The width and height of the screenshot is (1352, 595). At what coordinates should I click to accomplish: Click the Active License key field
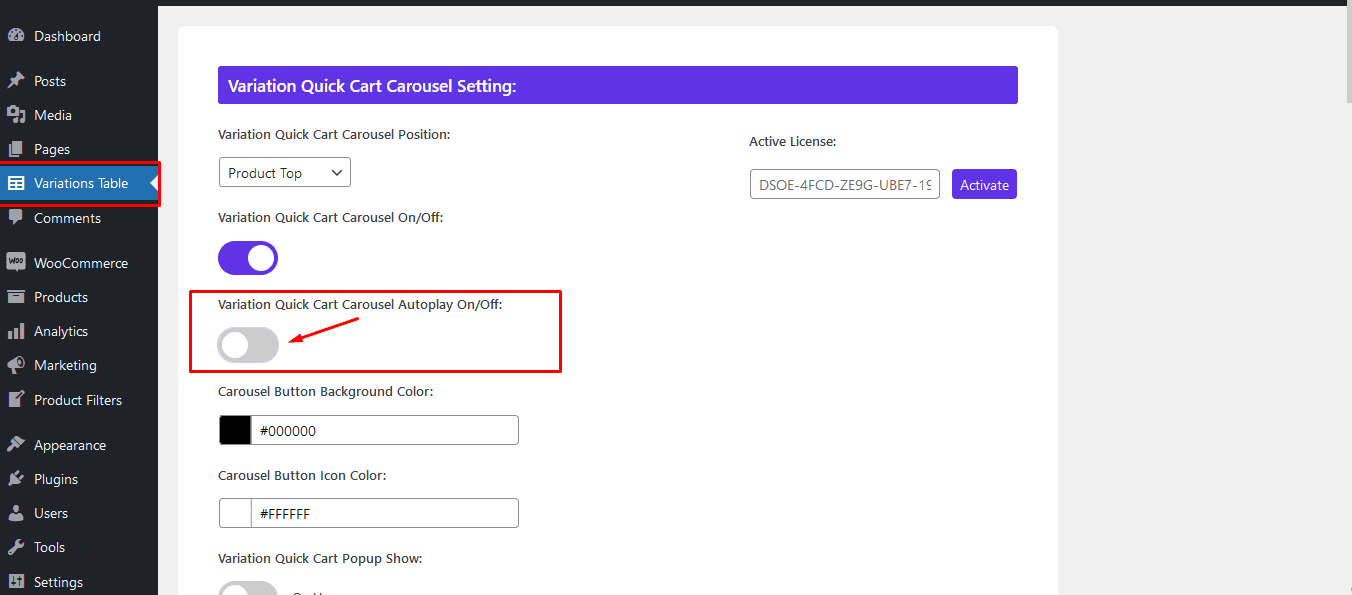pos(845,184)
